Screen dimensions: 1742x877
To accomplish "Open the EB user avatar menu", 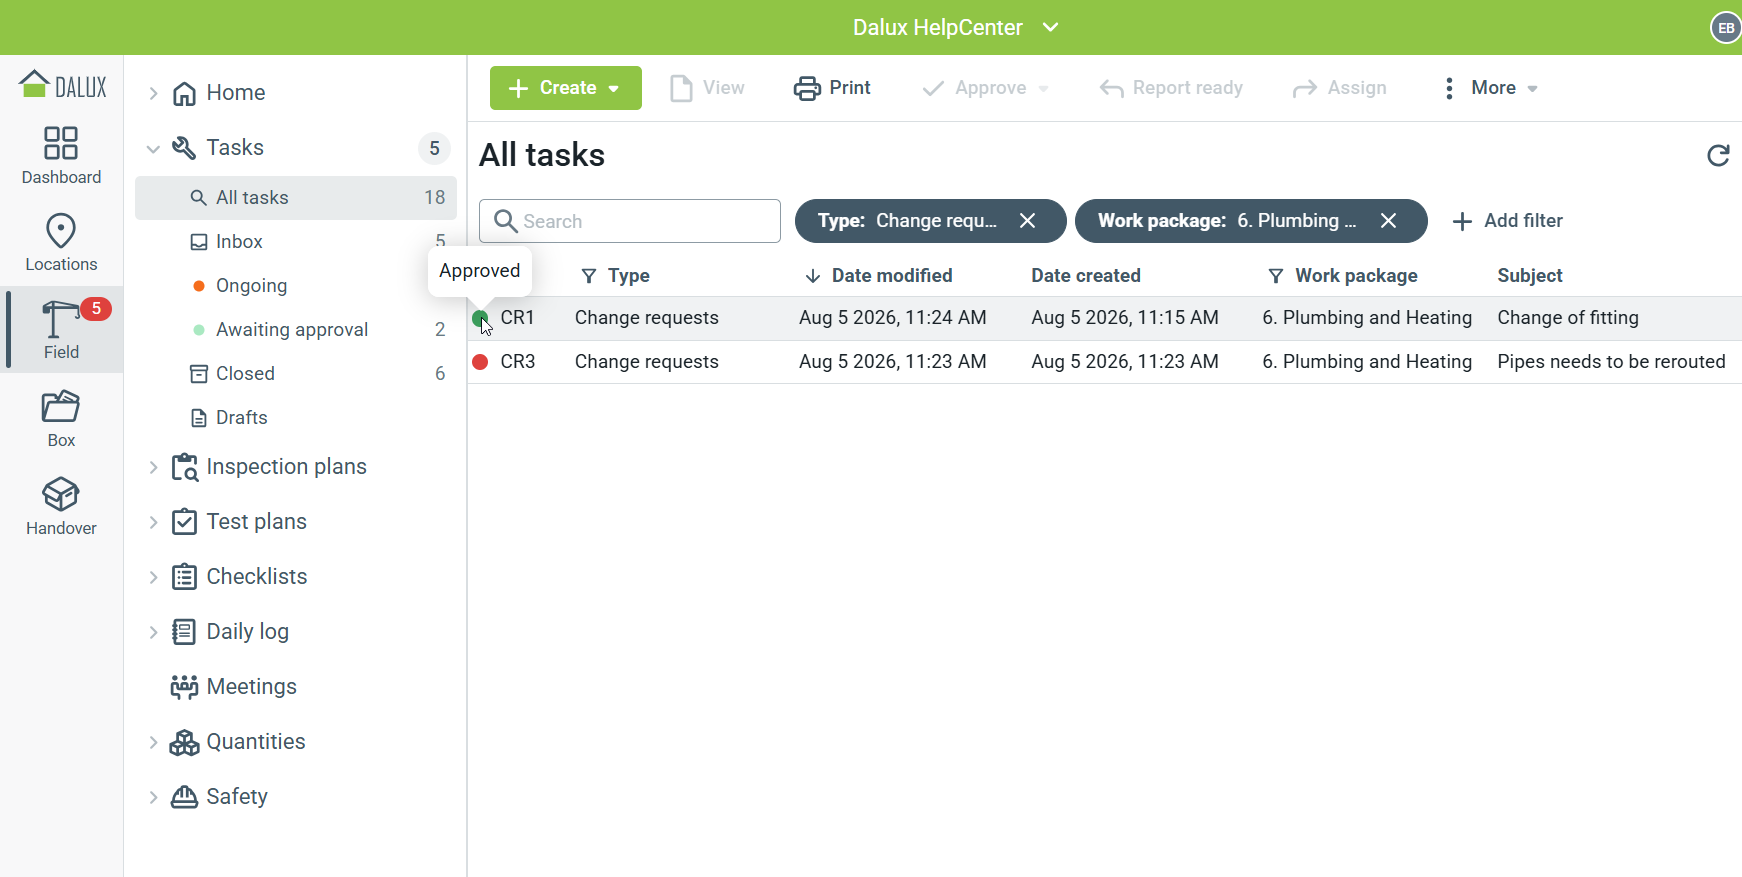I will point(1726,28).
